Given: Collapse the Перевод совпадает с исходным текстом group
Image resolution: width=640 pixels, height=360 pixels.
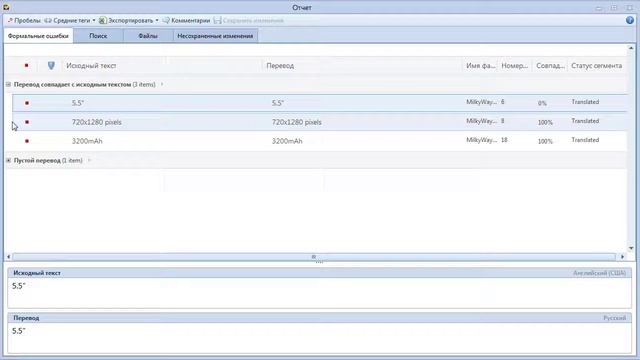Looking at the screenshot, I should click(8, 84).
